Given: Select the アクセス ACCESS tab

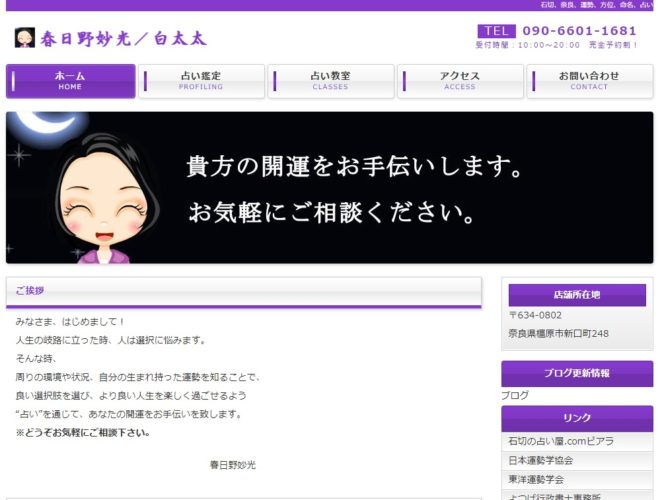Looking at the screenshot, I should [x=460, y=81].
